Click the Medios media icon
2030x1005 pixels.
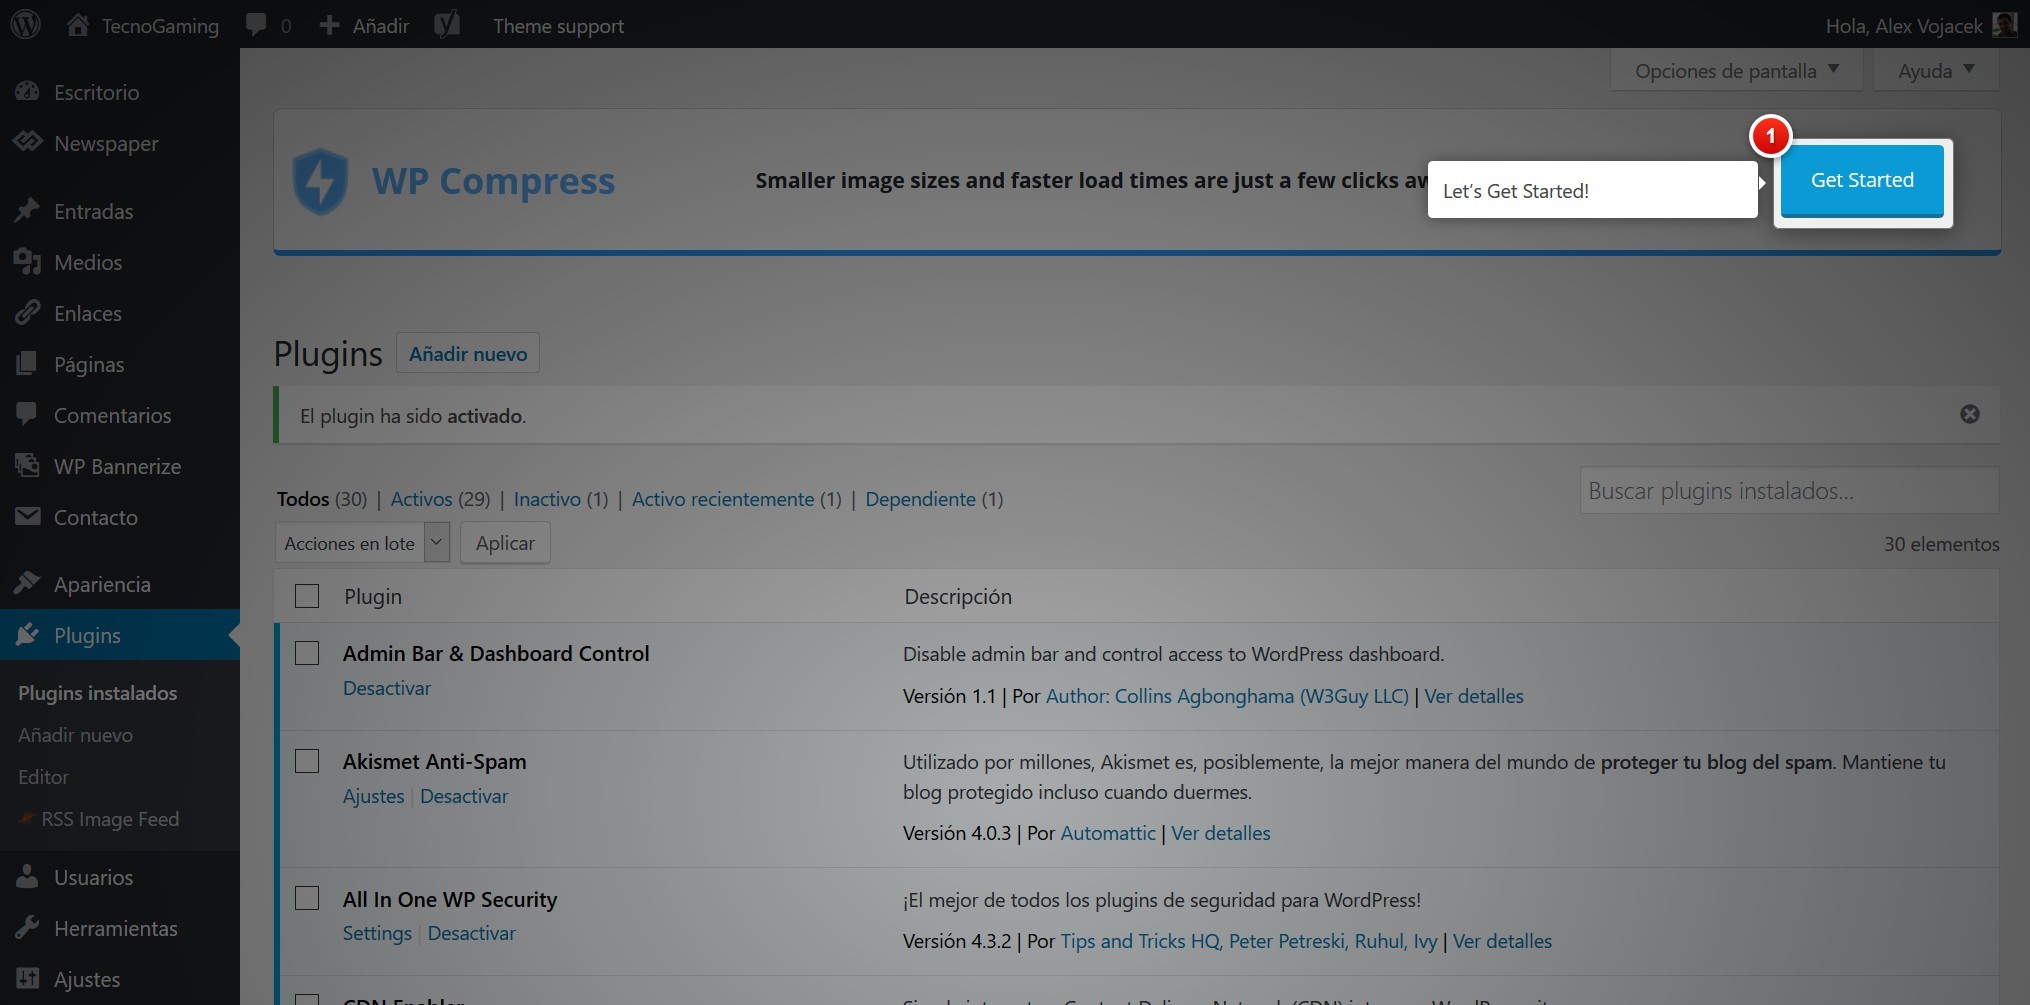(27, 262)
